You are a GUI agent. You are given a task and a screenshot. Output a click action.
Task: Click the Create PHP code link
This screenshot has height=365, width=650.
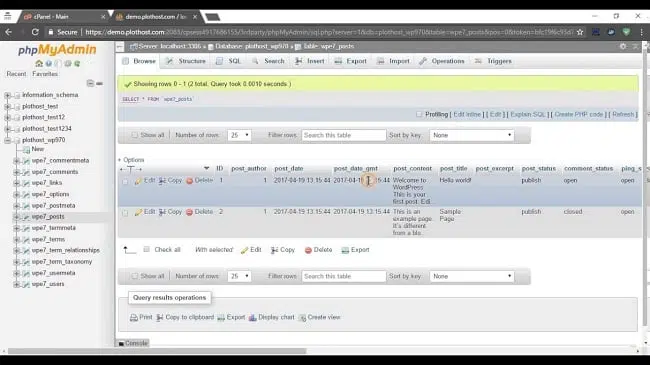point(579,114)
